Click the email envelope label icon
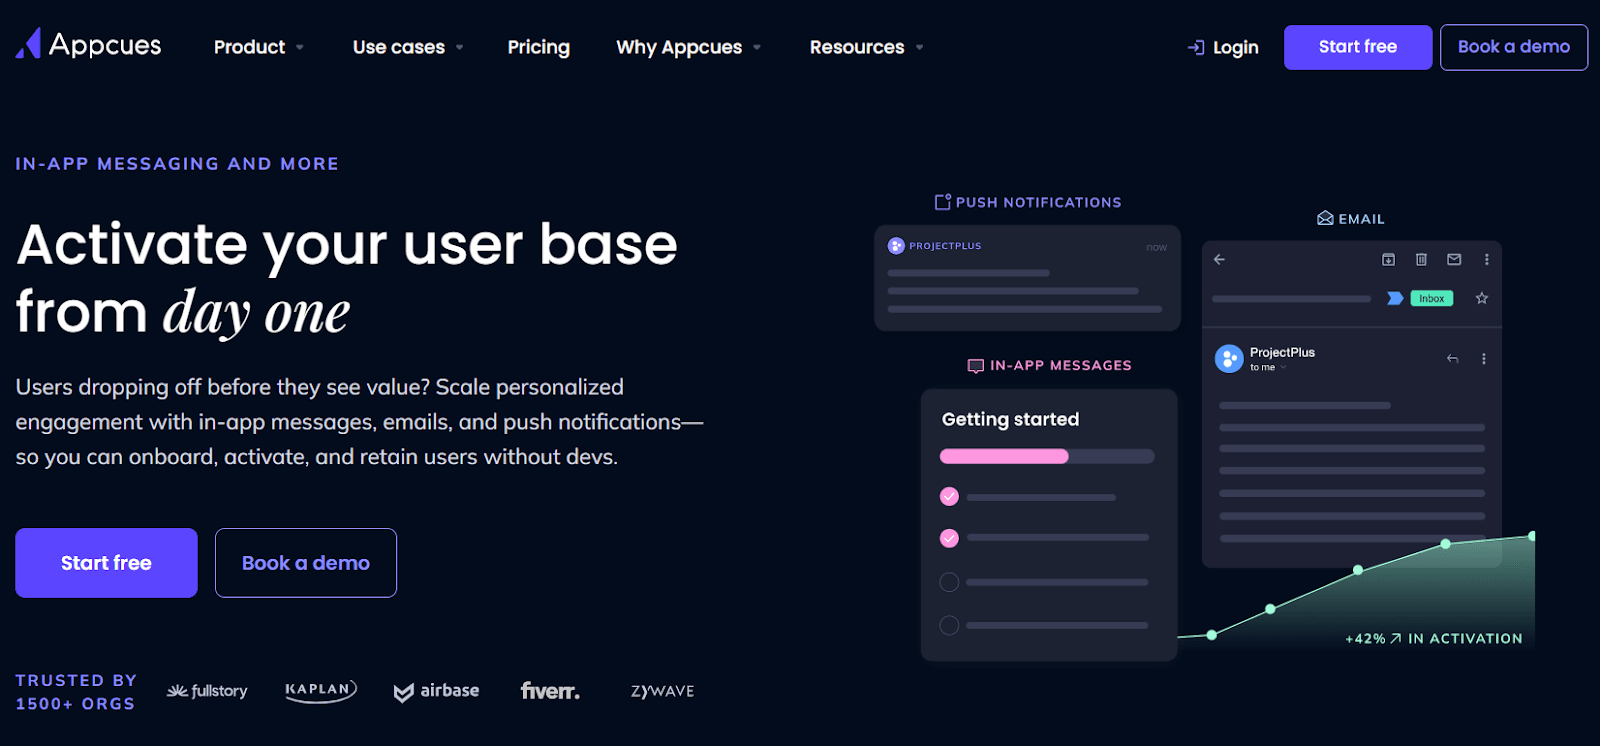Viewport: 1600px width, 746px height. tap(1325, 218)
